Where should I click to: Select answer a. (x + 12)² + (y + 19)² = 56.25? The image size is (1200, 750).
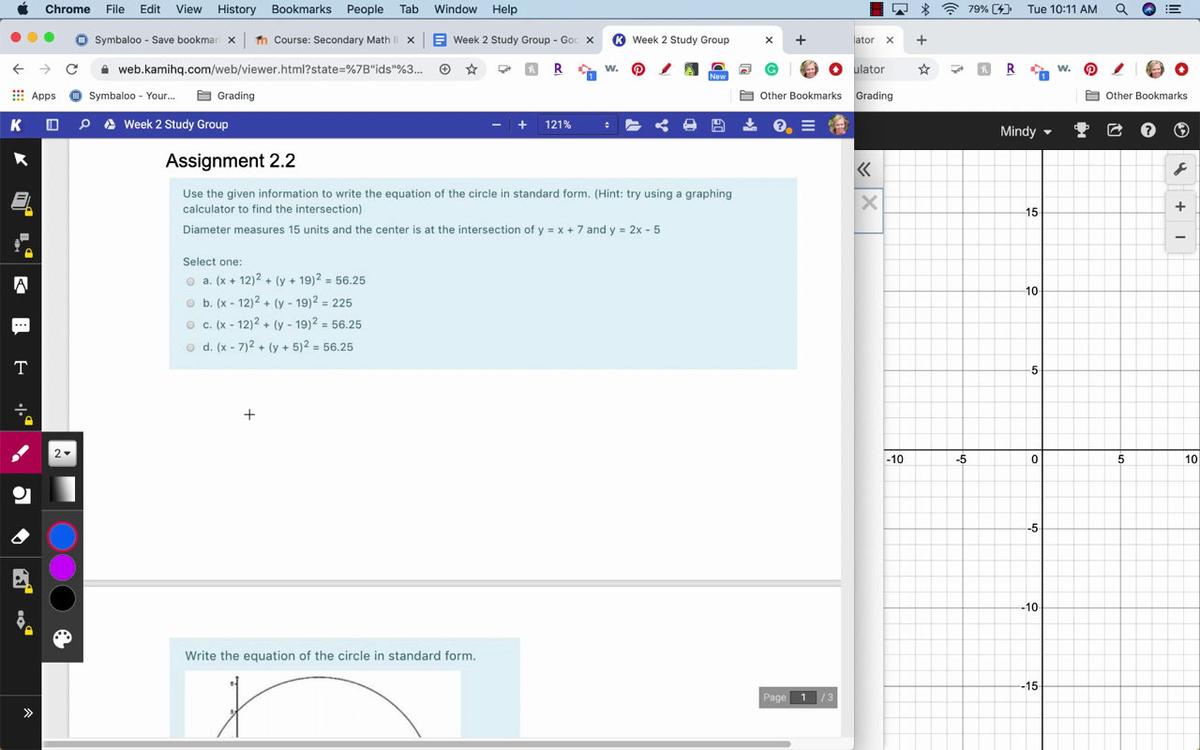click(190, 281)
